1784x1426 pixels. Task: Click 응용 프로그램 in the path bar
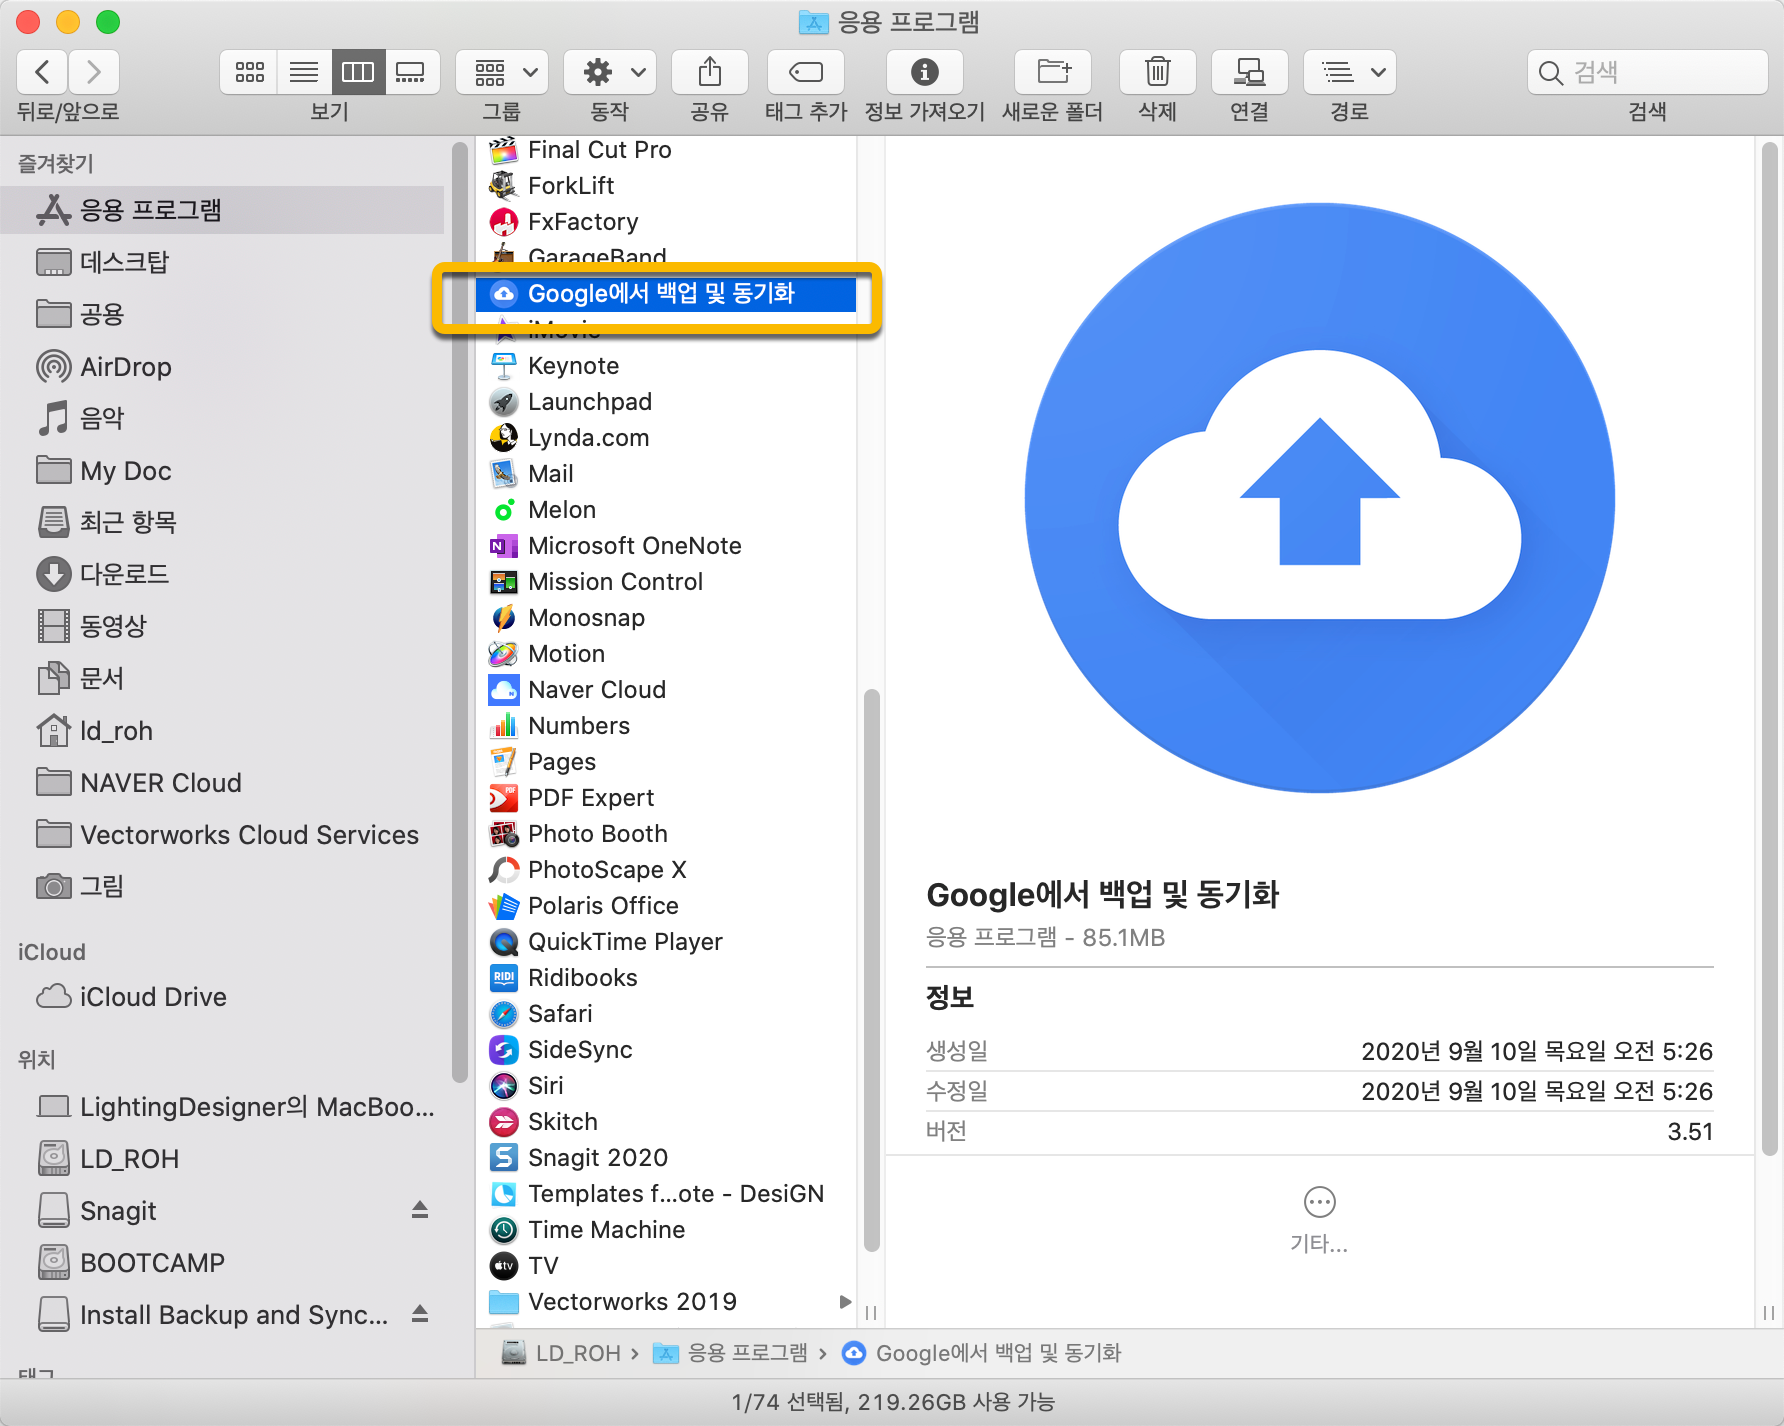[730, 1353]
